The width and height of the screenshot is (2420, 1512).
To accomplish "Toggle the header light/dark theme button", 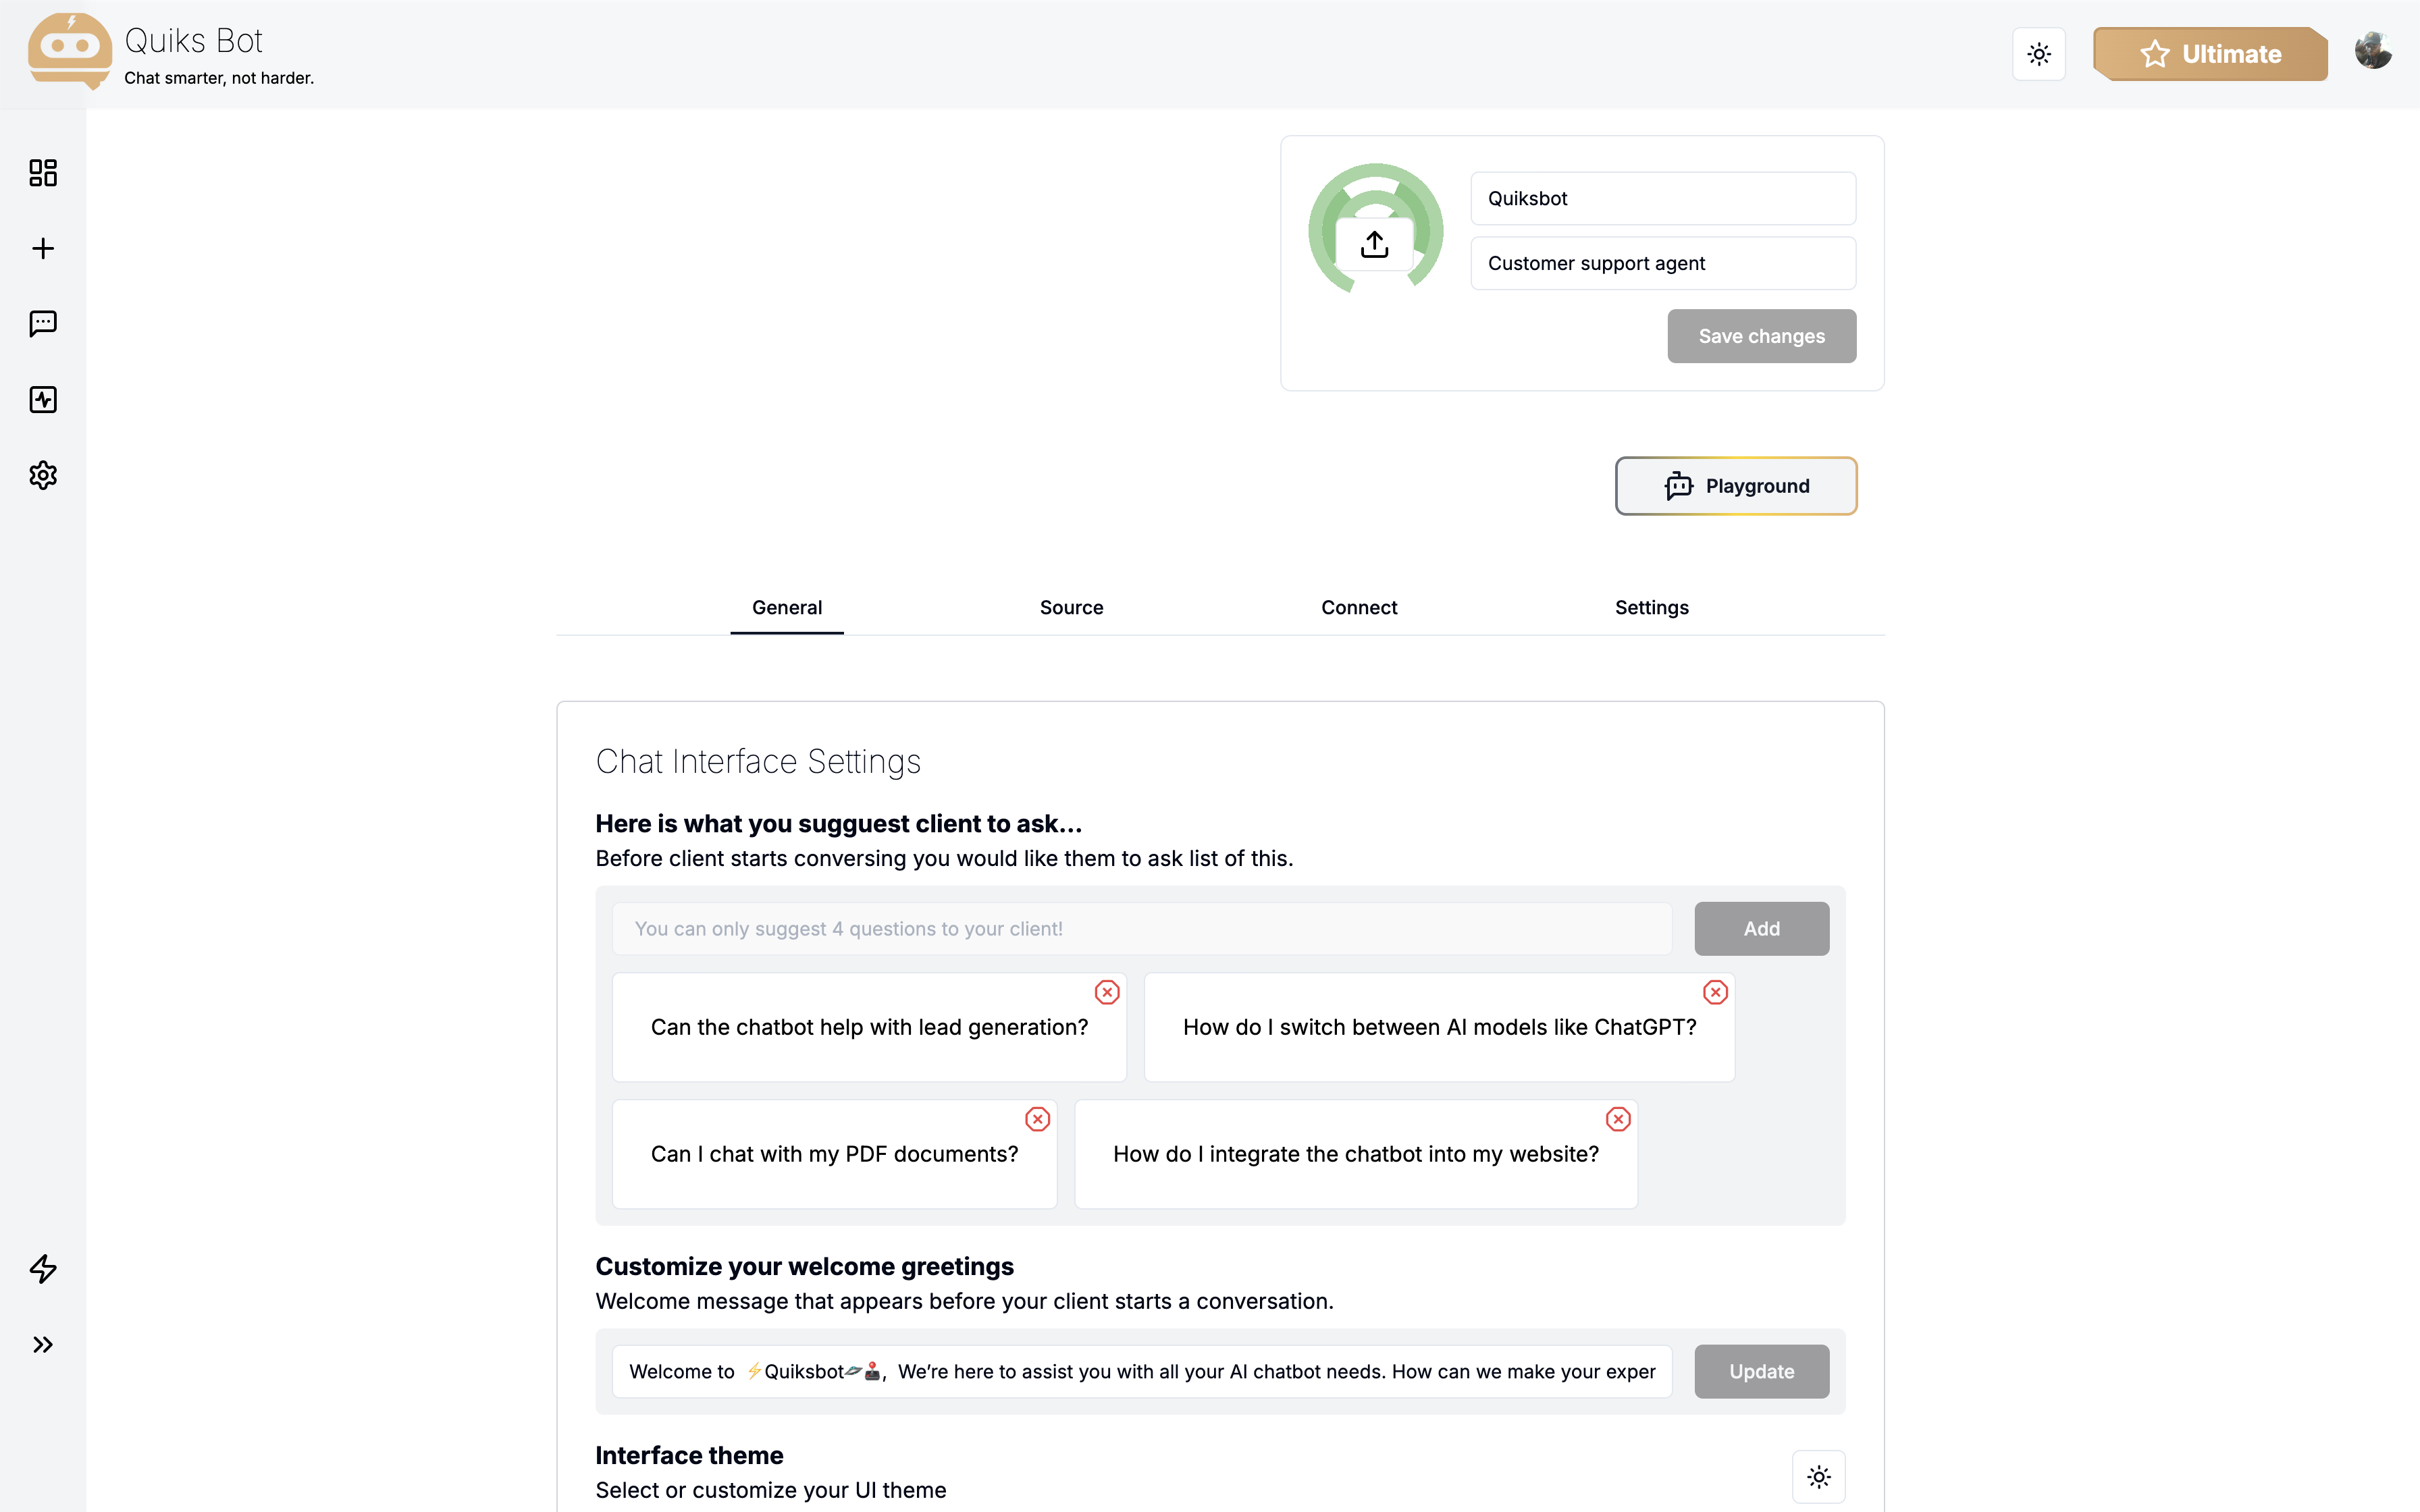I will [x=2038, y=54].
